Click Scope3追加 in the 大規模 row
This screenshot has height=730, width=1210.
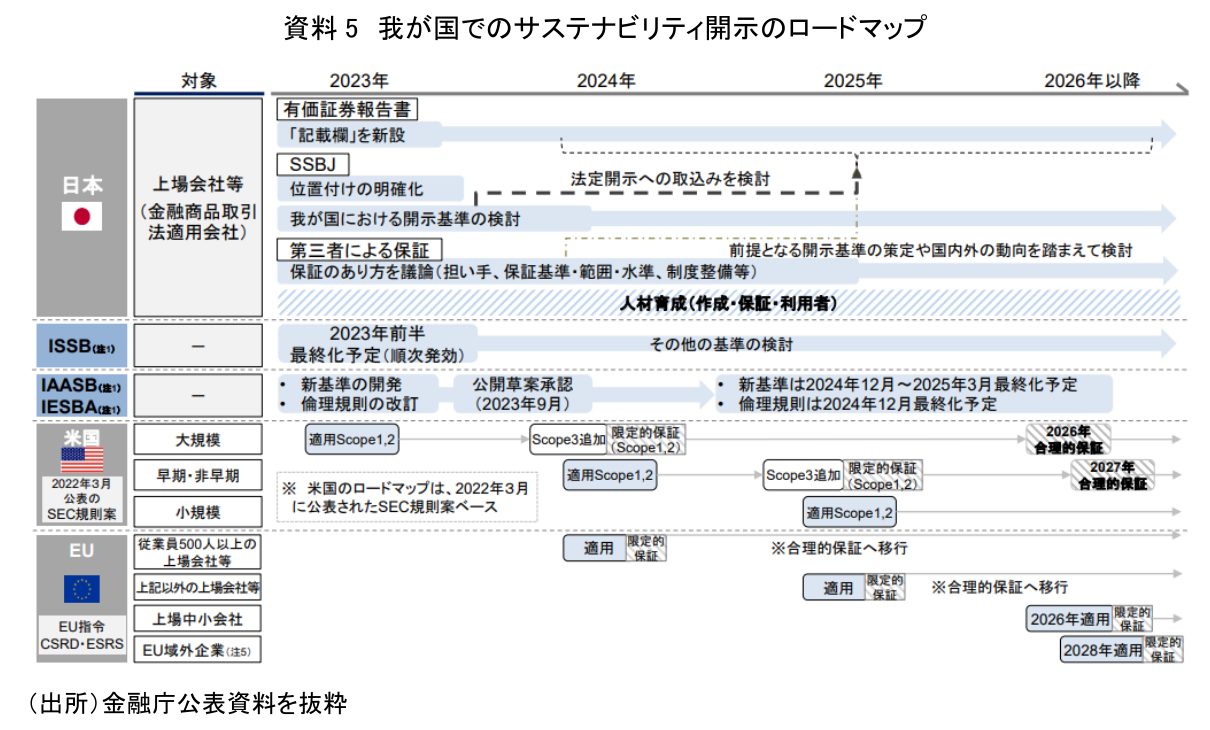[x=568, y=439]
